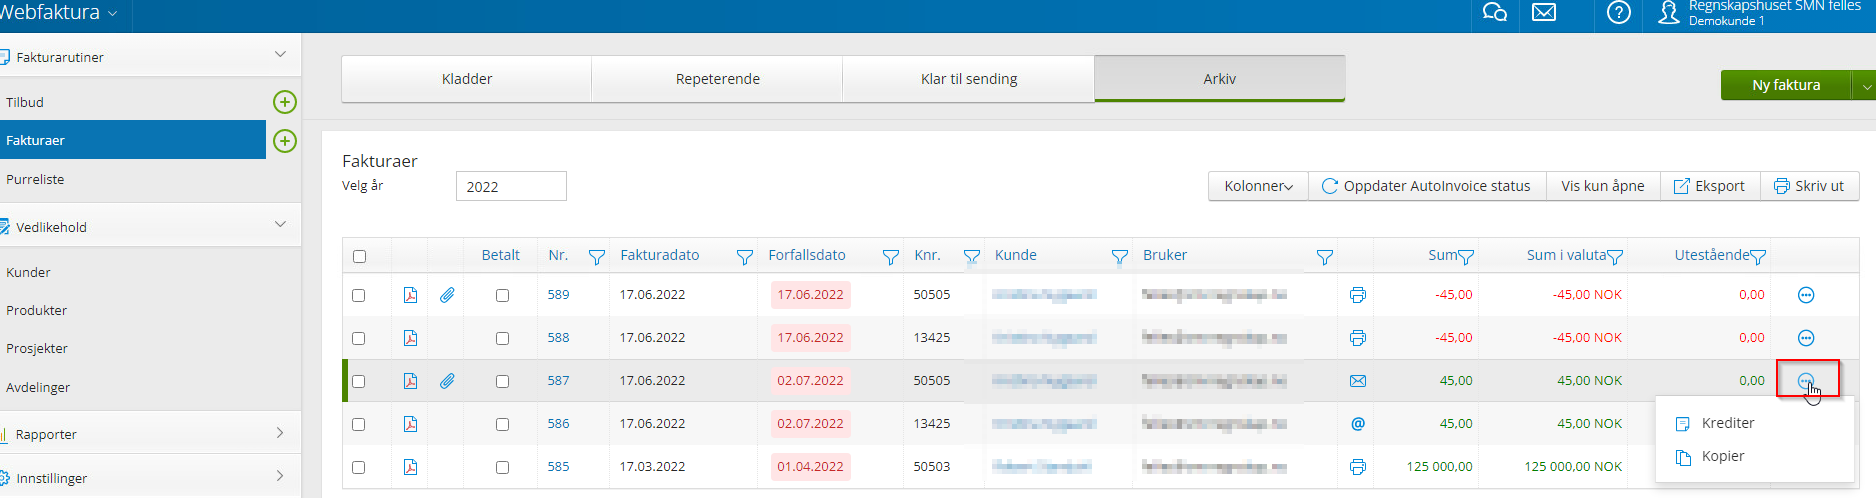Click the Velg år field showing 2022
1876x498 pixels.
tap(511, 186)
